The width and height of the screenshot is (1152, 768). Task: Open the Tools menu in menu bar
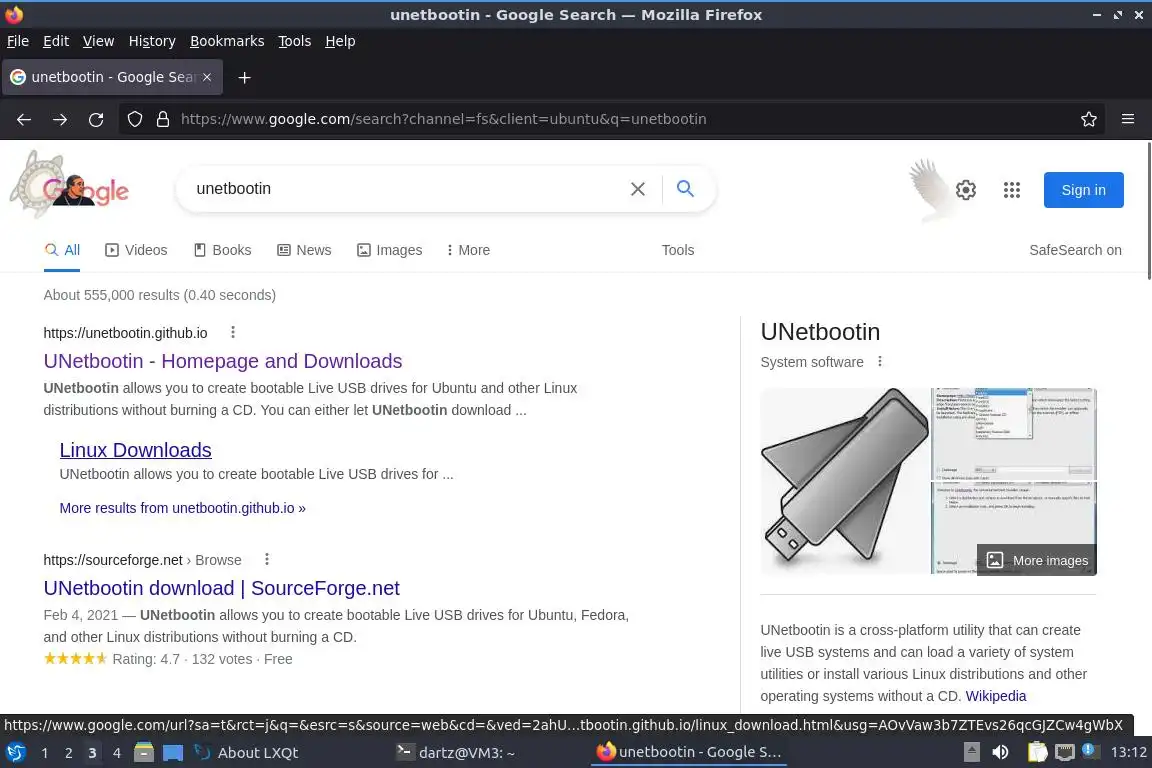coord(295,41)
